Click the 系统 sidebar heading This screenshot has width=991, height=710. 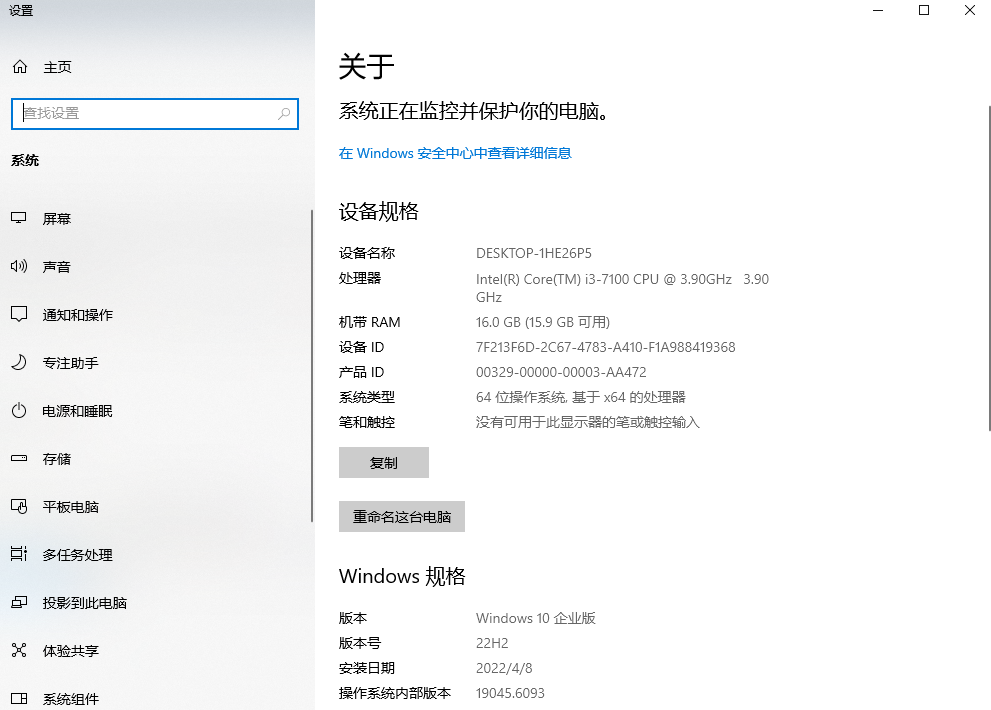point(25,160)
